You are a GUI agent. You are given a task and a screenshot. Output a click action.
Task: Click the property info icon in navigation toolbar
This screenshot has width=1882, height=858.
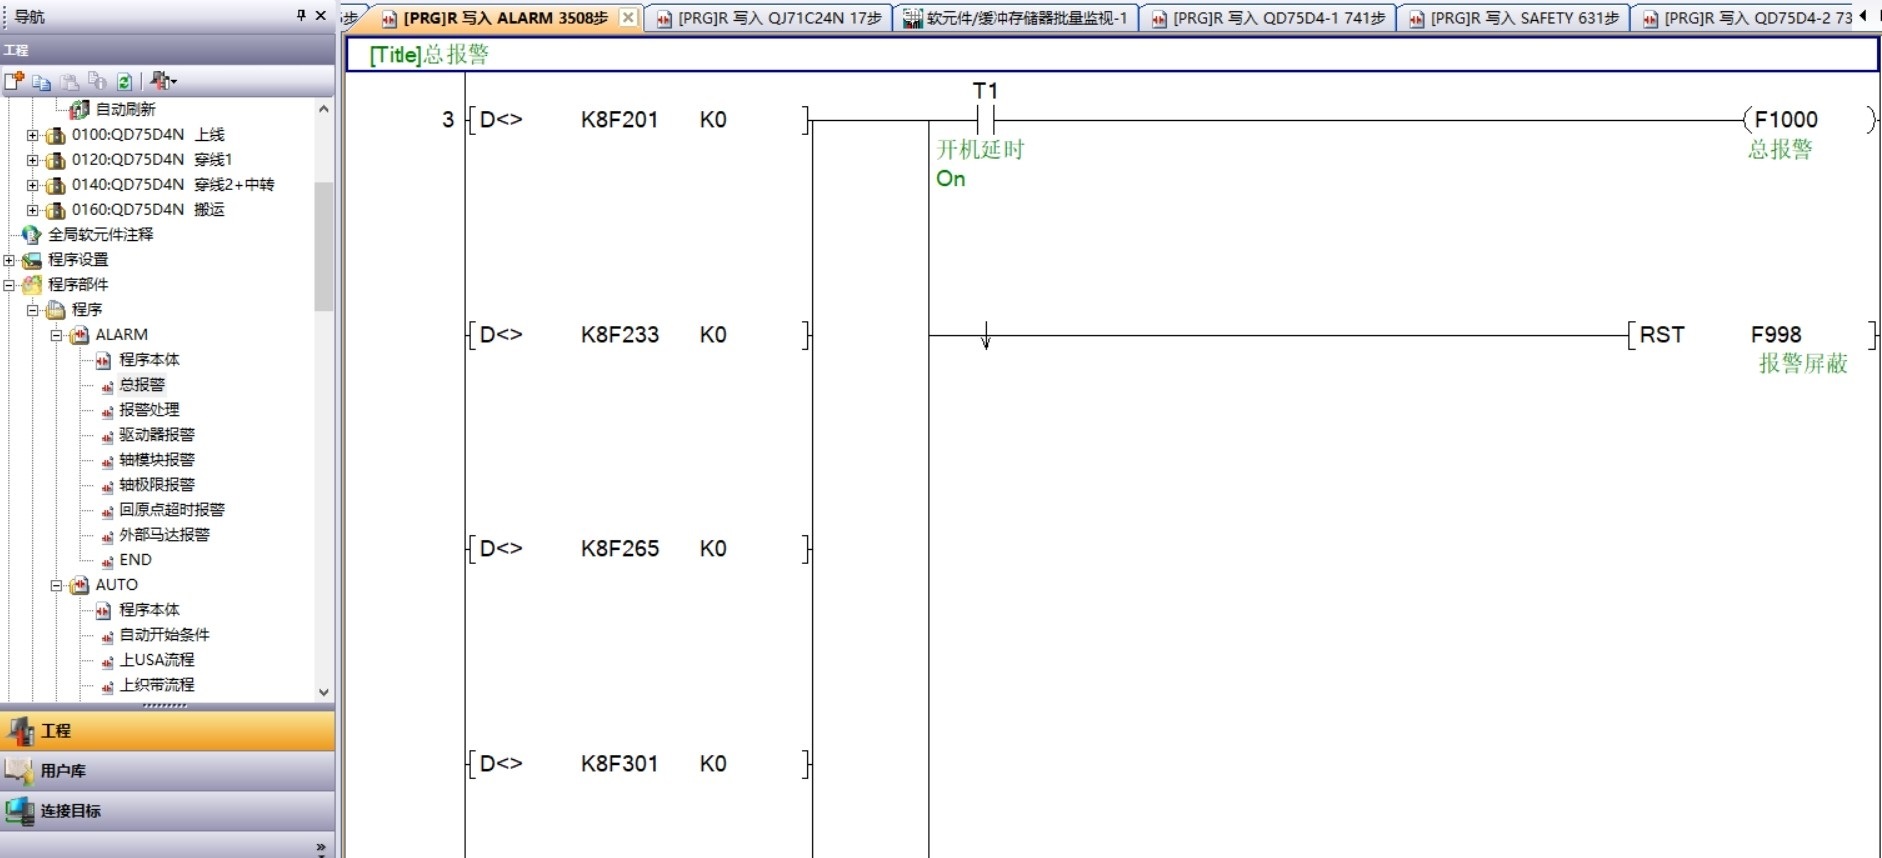tap(97, 81)
